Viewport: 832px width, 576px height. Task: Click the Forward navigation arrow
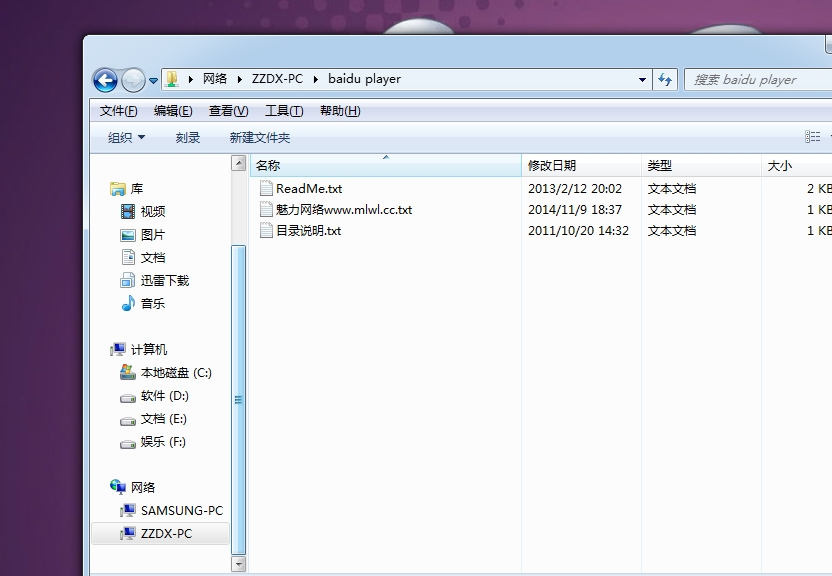click(133, 81)
